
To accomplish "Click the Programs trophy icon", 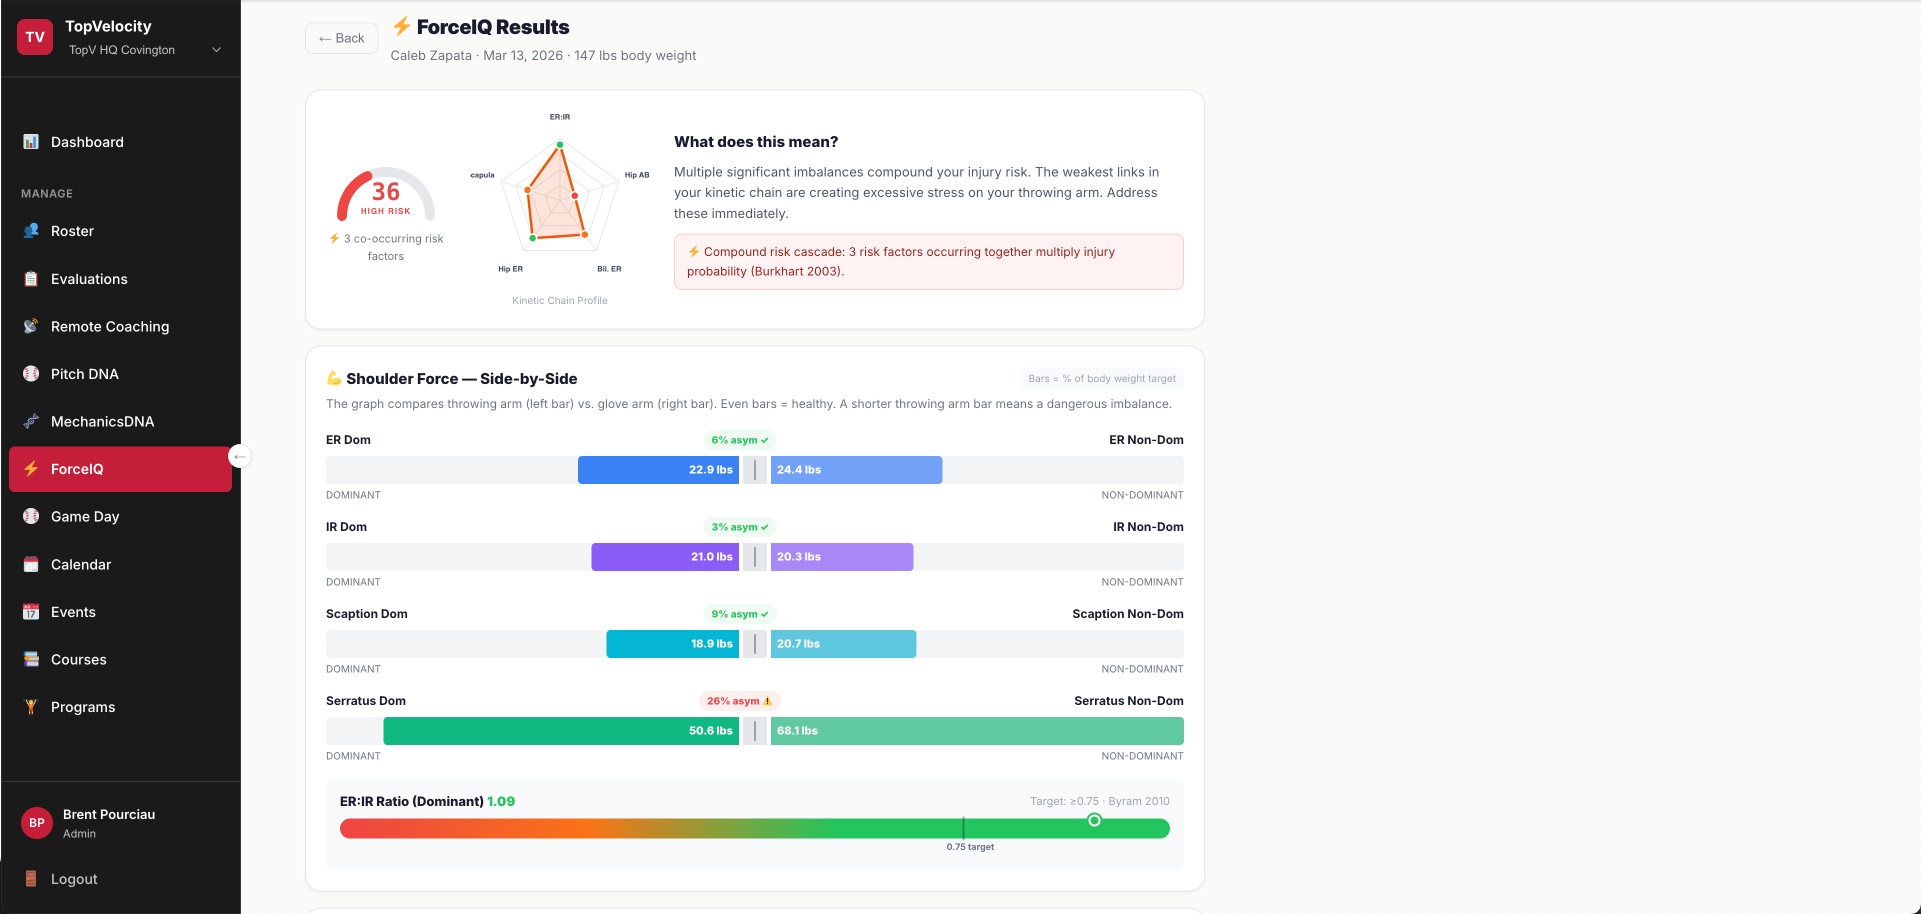I will 31,707.
